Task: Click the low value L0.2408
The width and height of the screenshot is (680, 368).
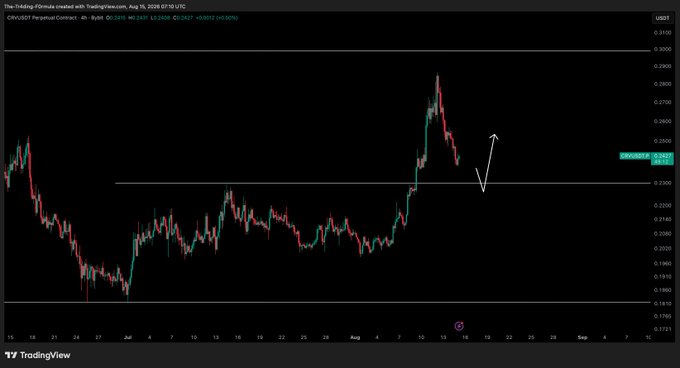Action: 161,18
